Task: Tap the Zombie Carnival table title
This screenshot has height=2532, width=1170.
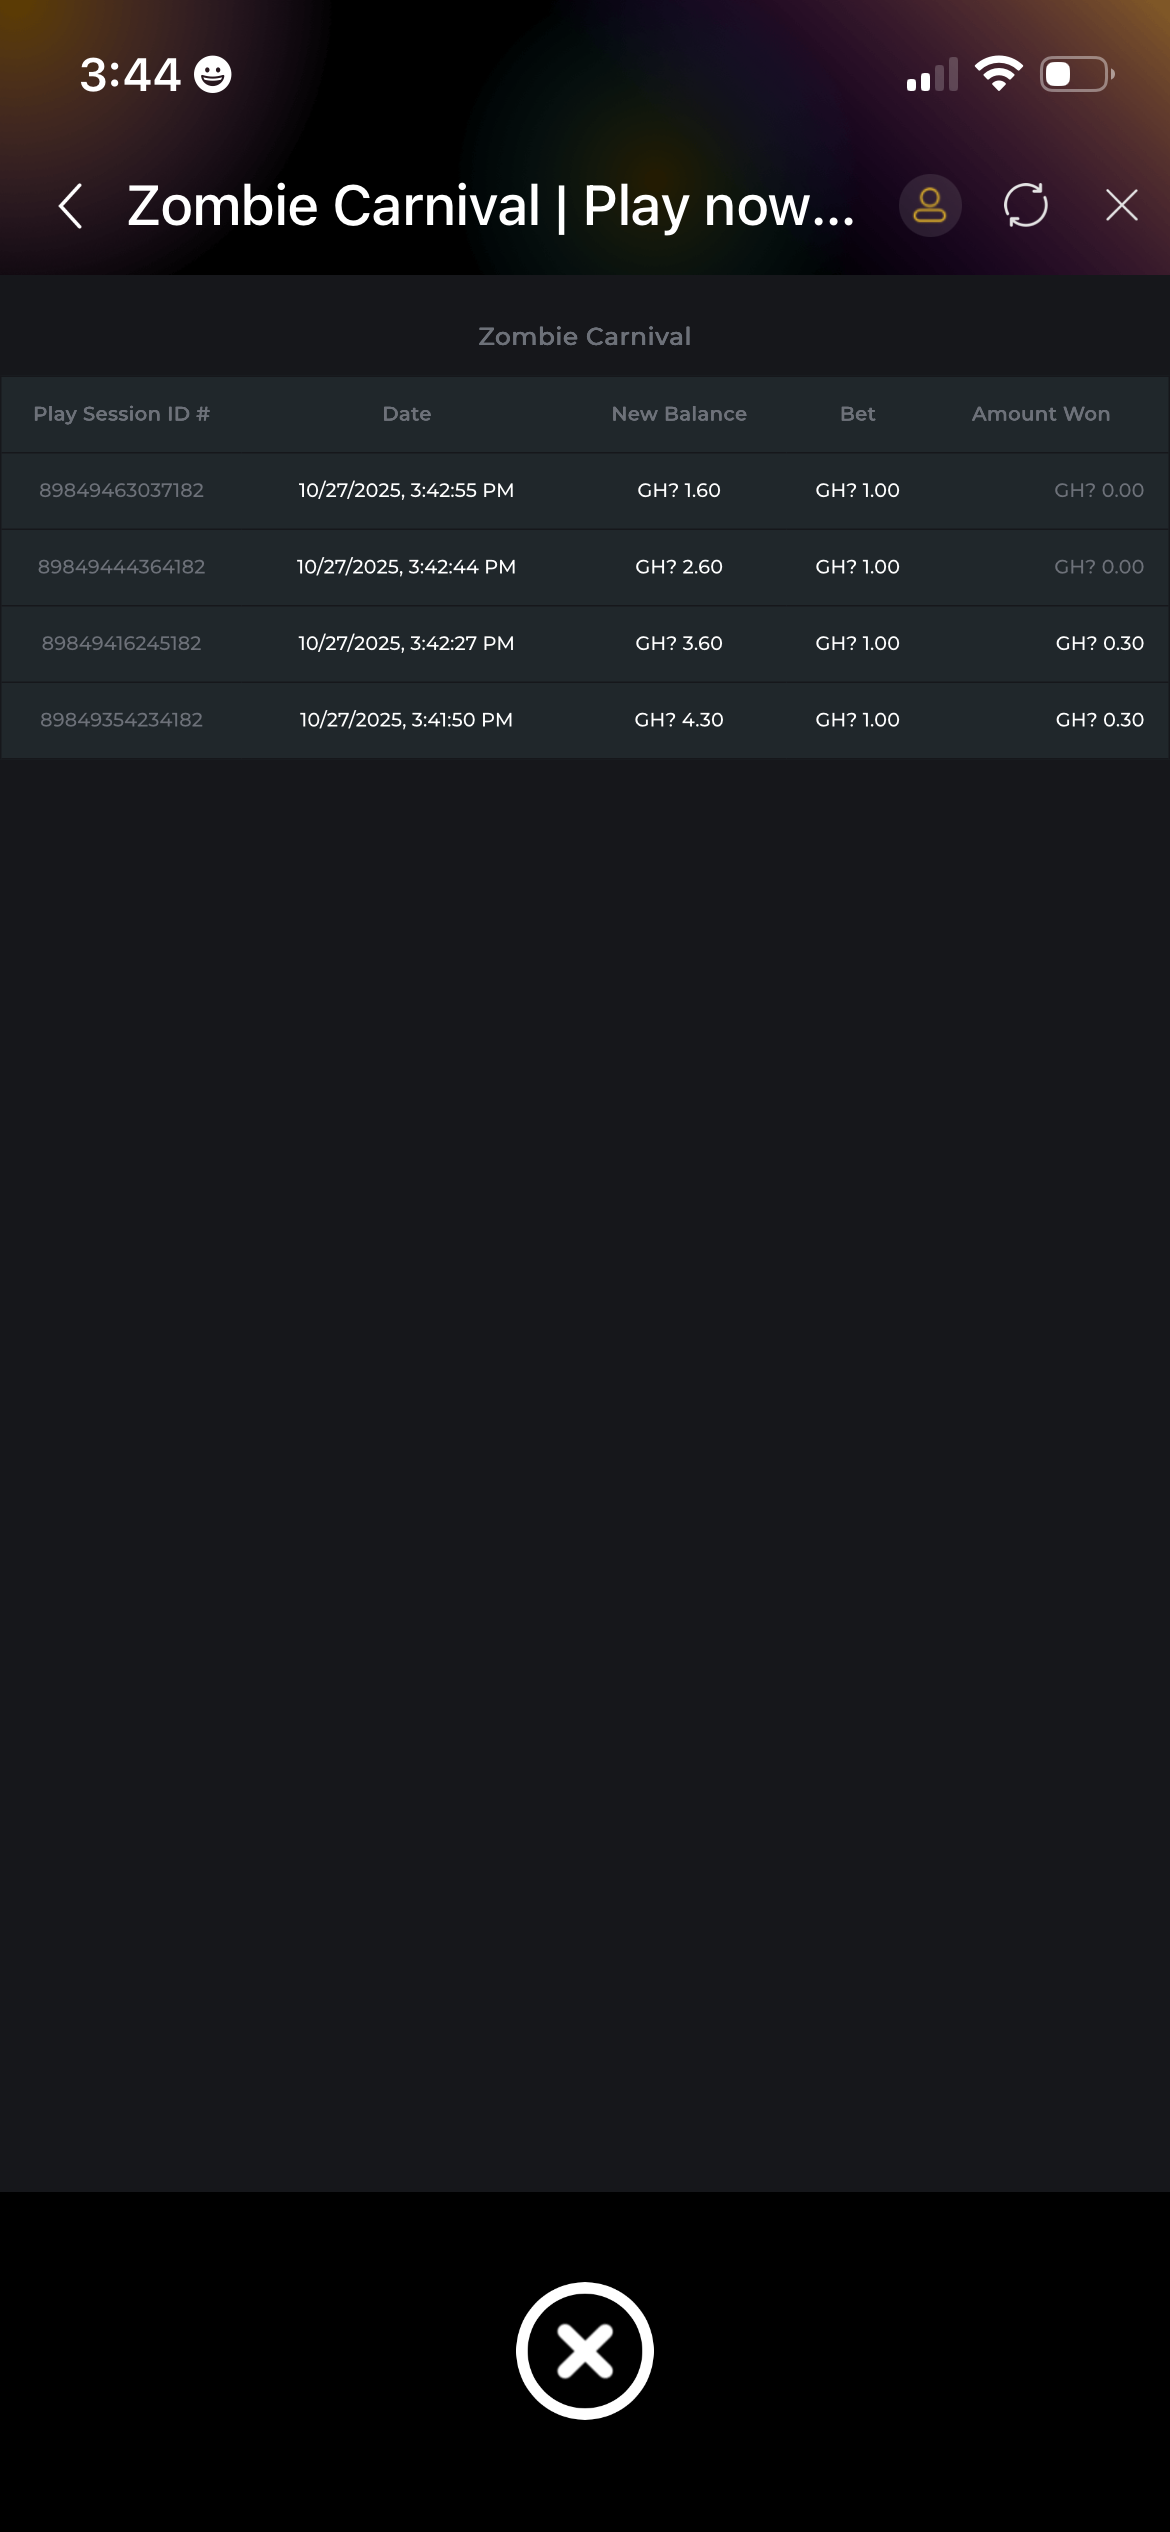Action: pyautogui.click(x=584, y=337)
